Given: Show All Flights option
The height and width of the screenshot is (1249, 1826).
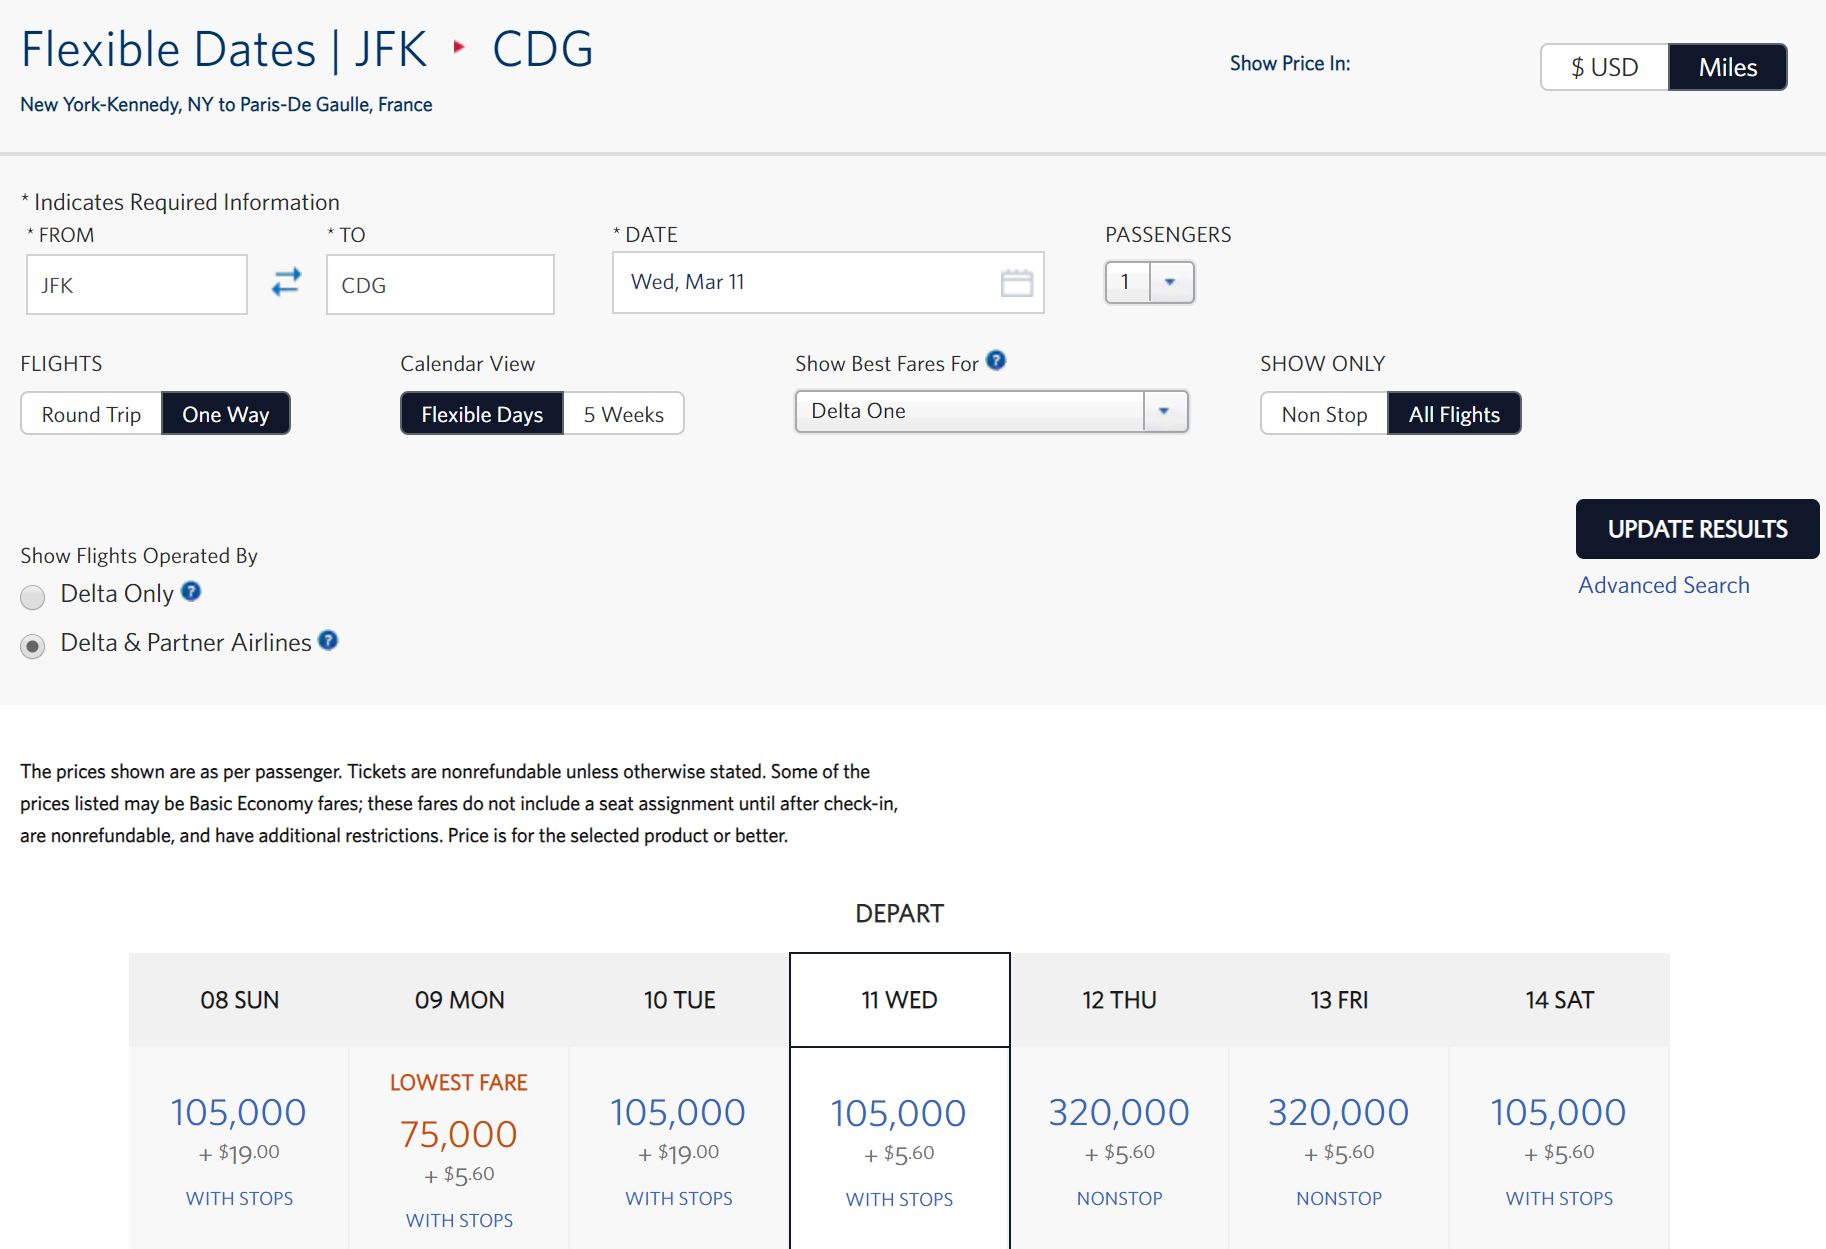Looking at the screenshot, I should click(1454, 414).
